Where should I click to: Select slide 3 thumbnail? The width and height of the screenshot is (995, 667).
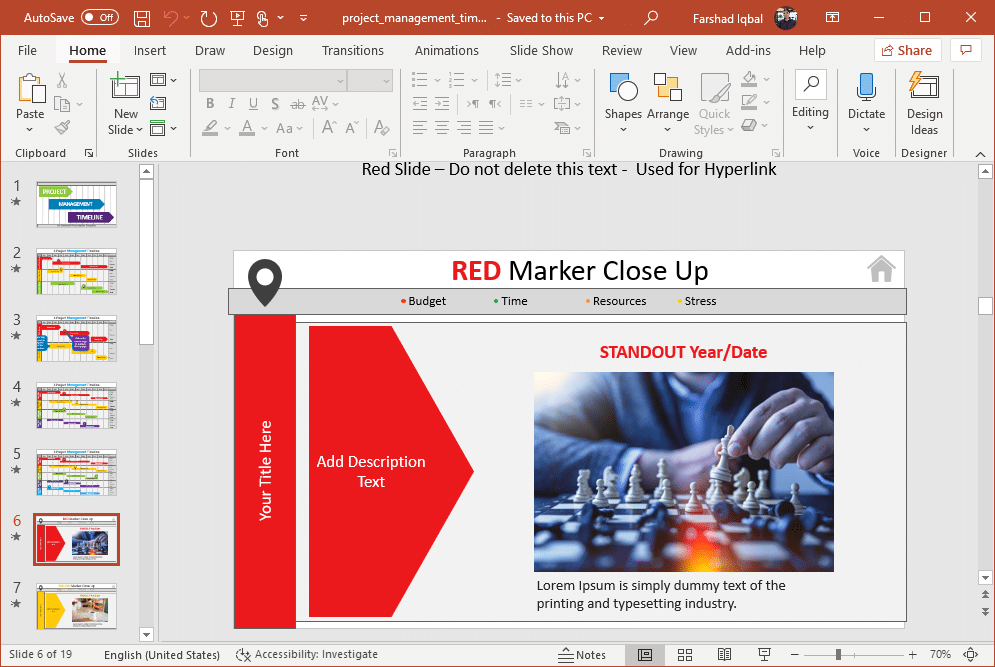pyautogui.click(x=76, y=338)
